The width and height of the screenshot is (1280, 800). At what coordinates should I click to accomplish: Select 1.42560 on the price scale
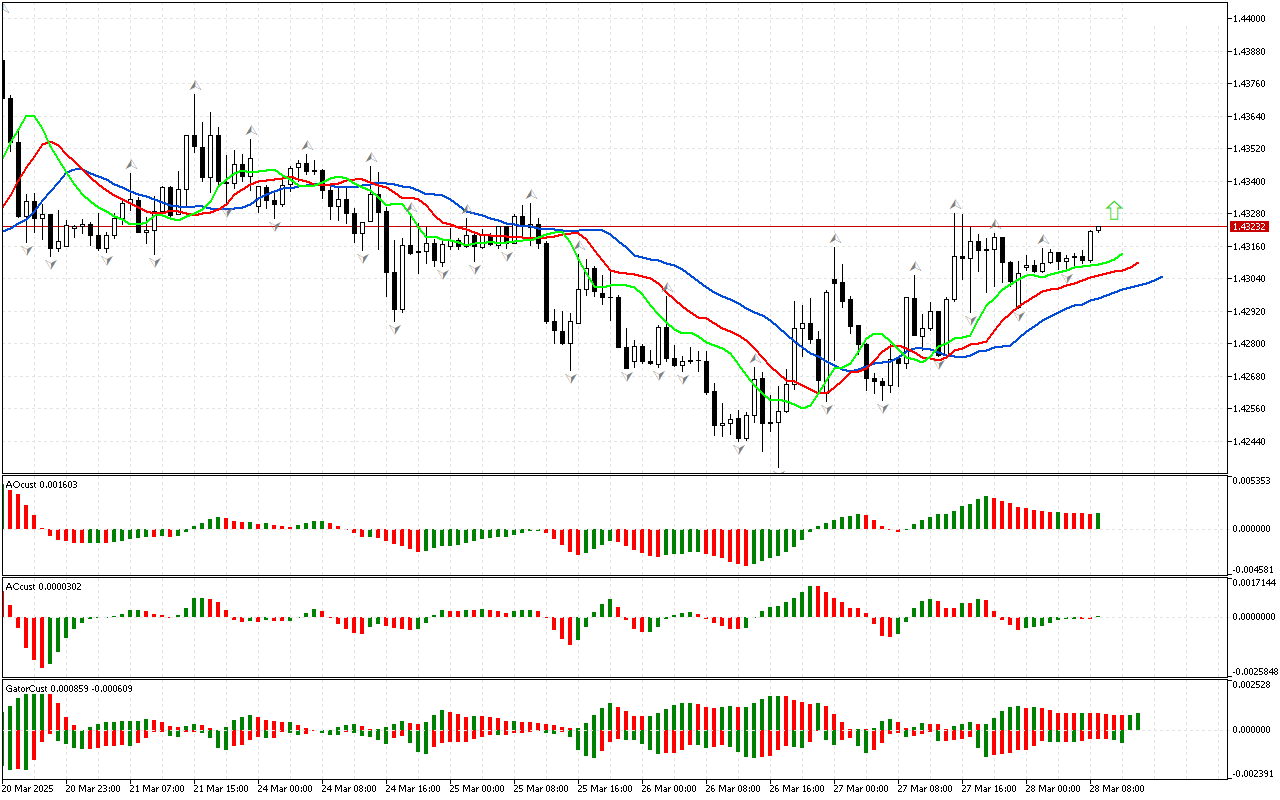pyautogui.click(x=1250, y=409)
